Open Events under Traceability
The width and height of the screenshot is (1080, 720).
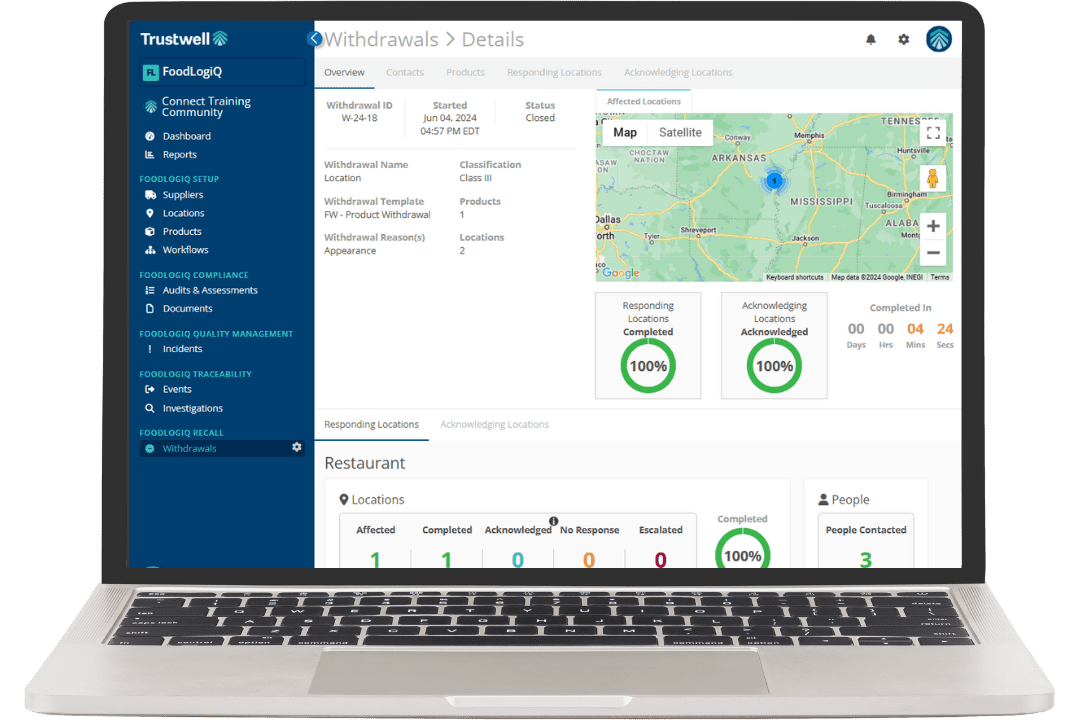coord(177,389)
